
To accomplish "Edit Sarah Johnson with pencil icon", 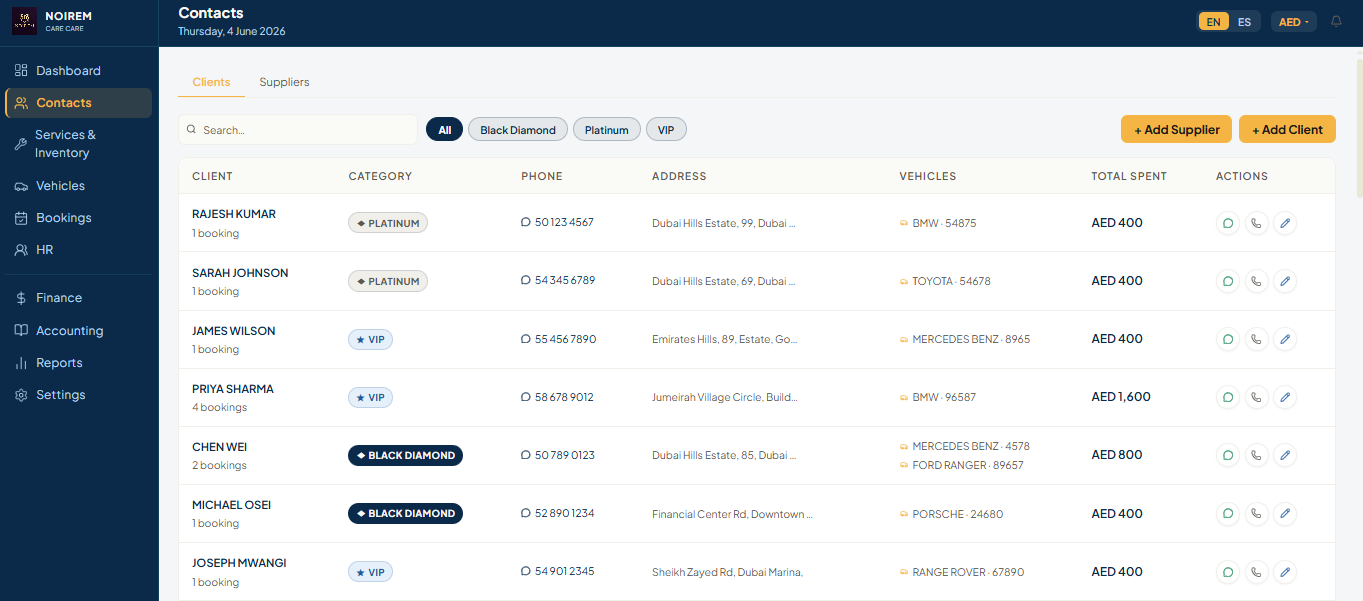I will click(x=1285, y=281).
